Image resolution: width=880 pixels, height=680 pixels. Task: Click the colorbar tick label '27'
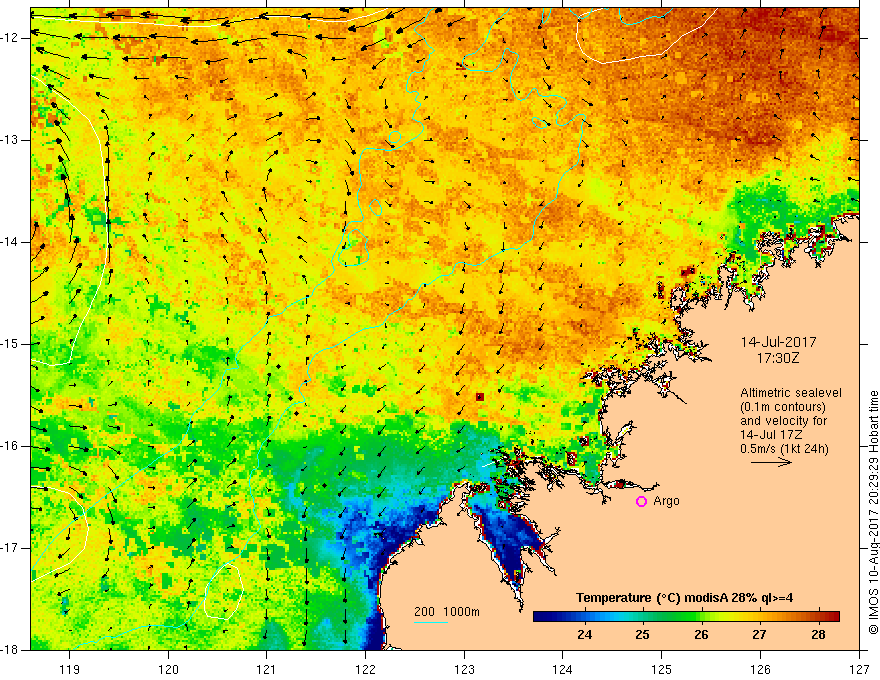[x=759, y=635]
